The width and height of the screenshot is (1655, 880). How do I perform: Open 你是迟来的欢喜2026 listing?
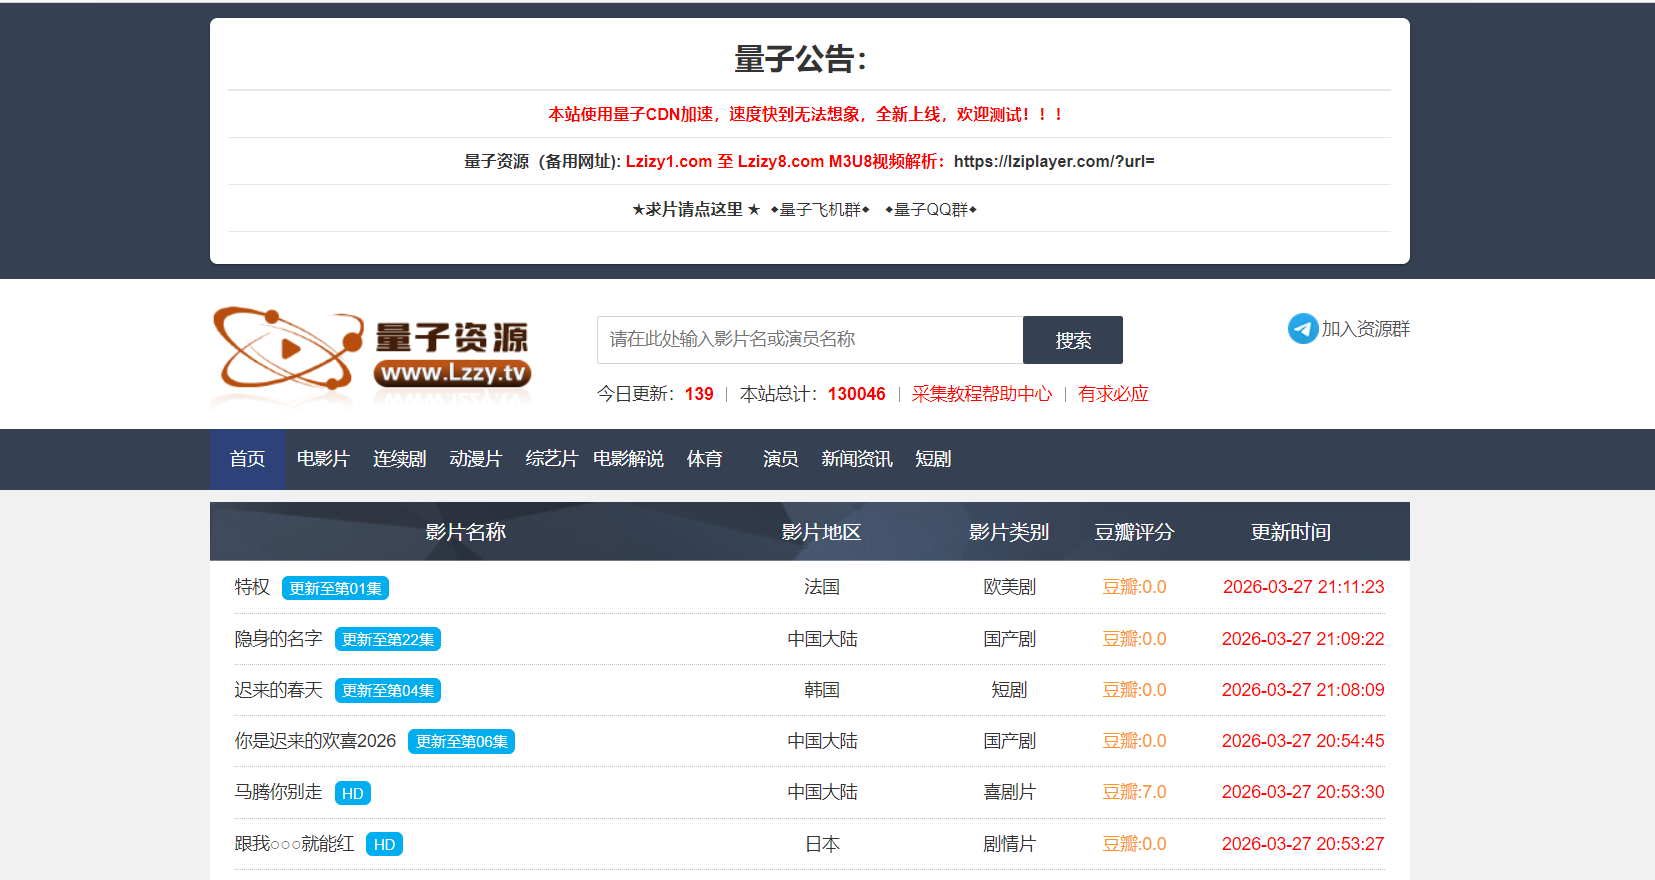(315, 741)
